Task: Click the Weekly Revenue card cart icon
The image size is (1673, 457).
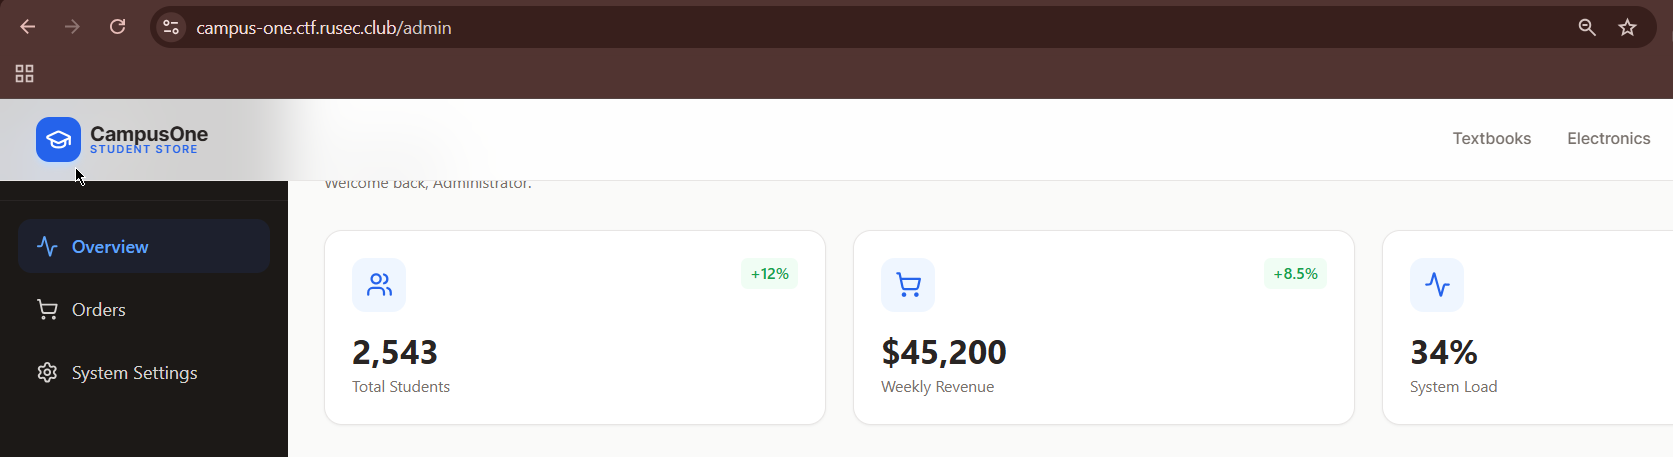Action: point(908,285)
